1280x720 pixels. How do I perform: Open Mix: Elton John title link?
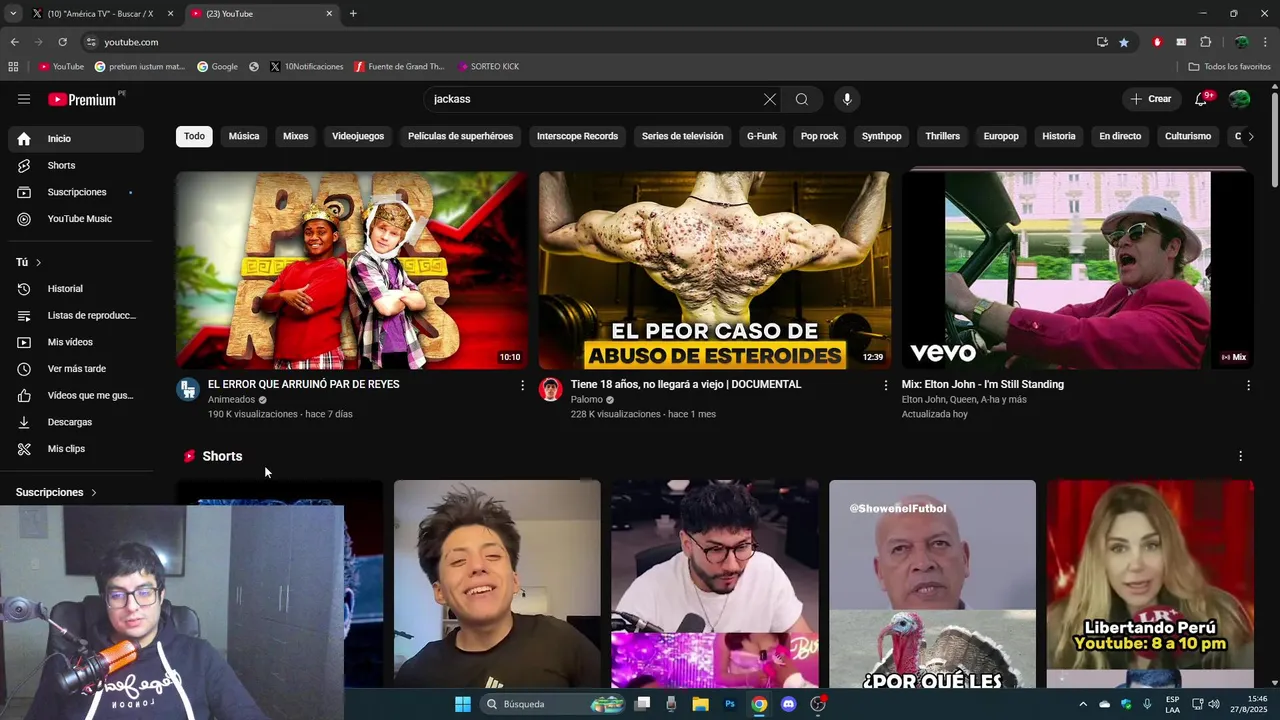tap(983, 384)
